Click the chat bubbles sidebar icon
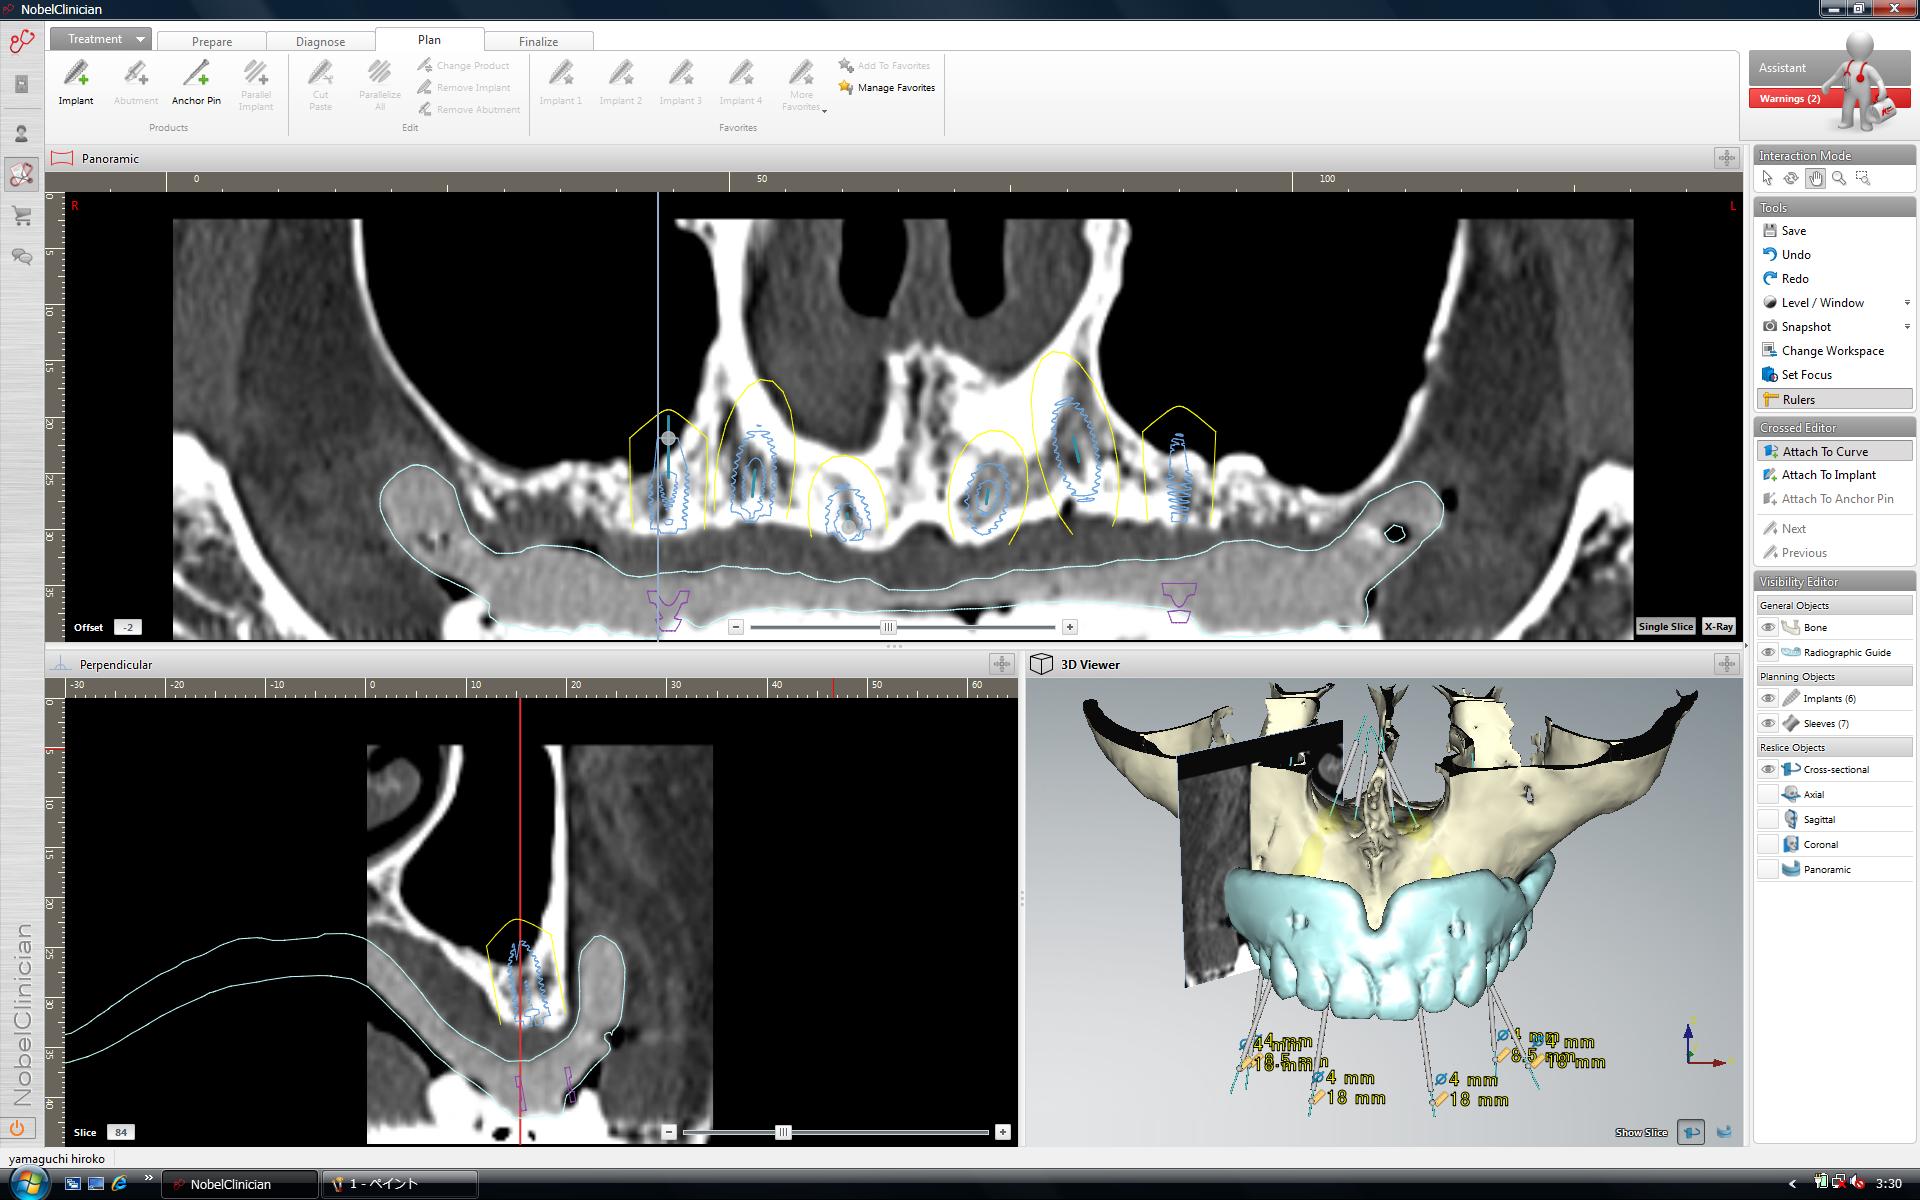This screenshot has width=1920, height=1200. click(x=22, y=257)
